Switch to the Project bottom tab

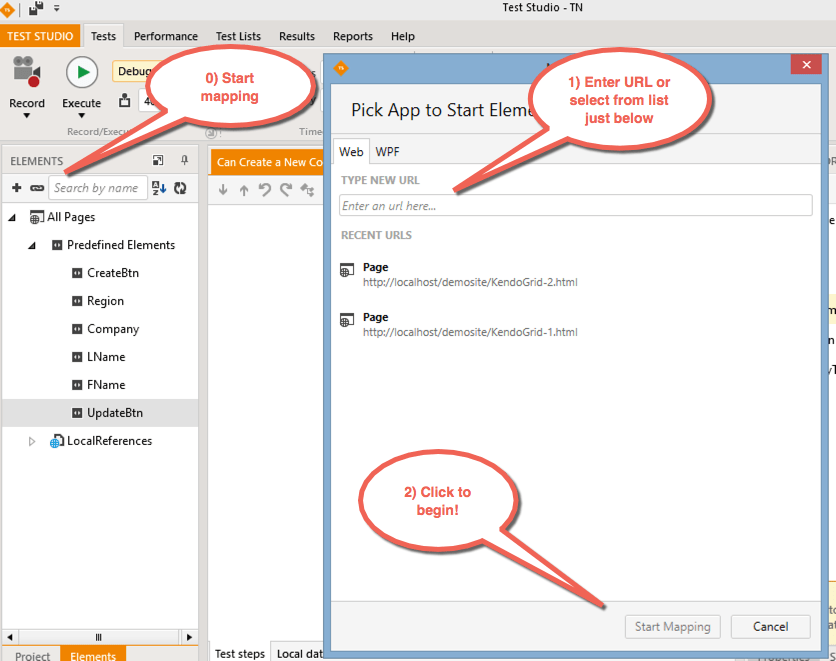point(33,655)
